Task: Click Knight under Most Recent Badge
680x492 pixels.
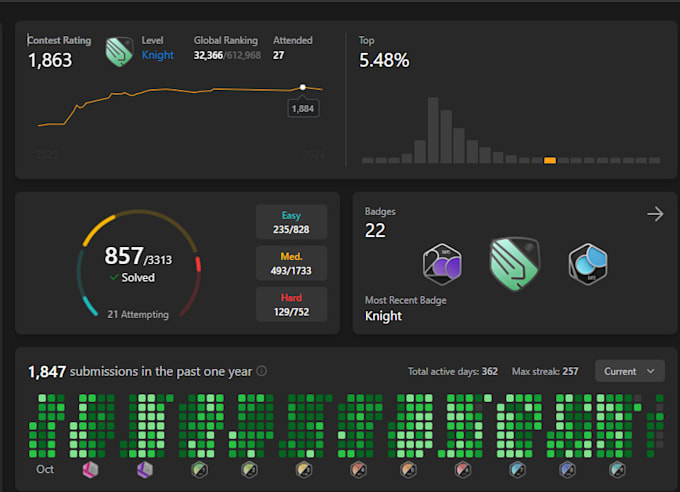Action: coord(383,316)
